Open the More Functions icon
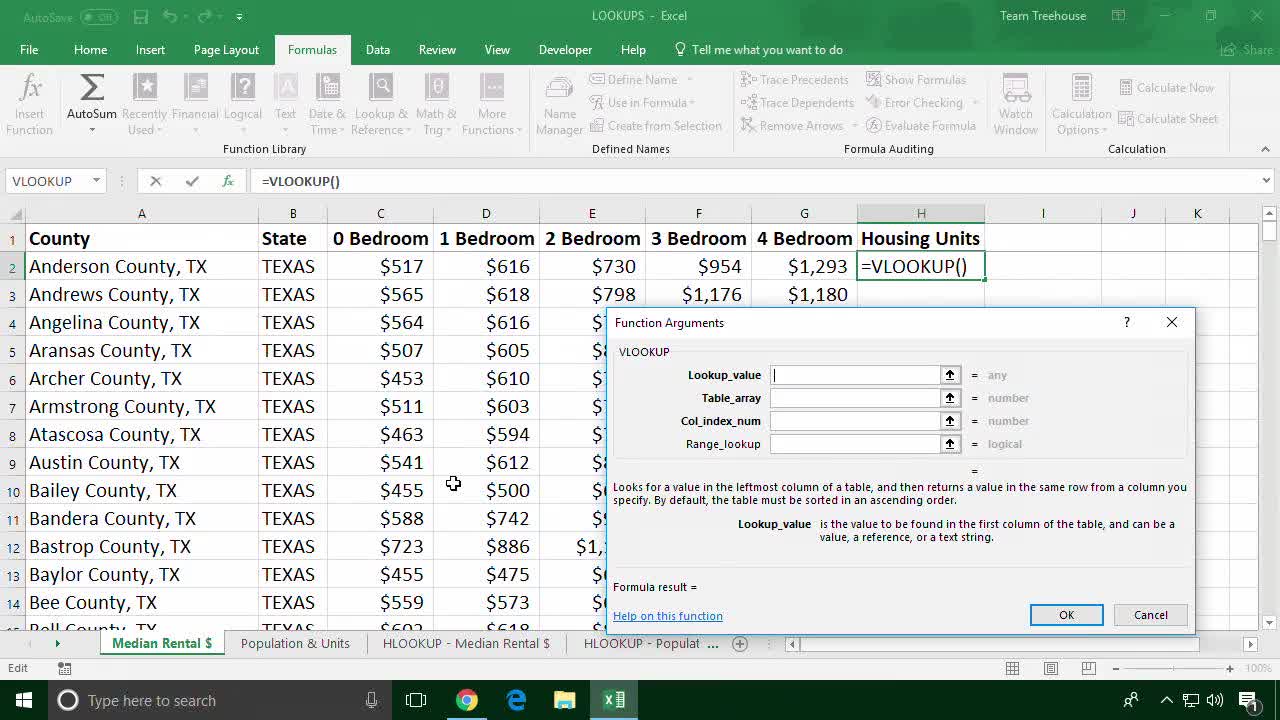The height and width of the screenshot is (720, 1280). (x=492, y=89)
